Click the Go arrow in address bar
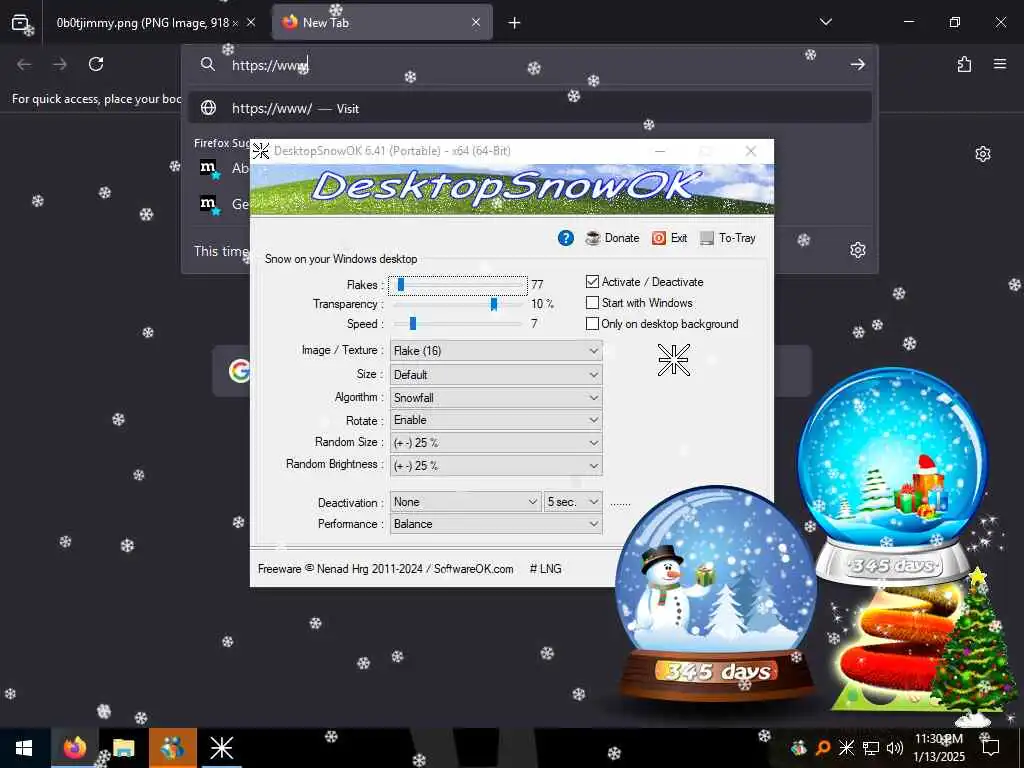 click(857, 64)
